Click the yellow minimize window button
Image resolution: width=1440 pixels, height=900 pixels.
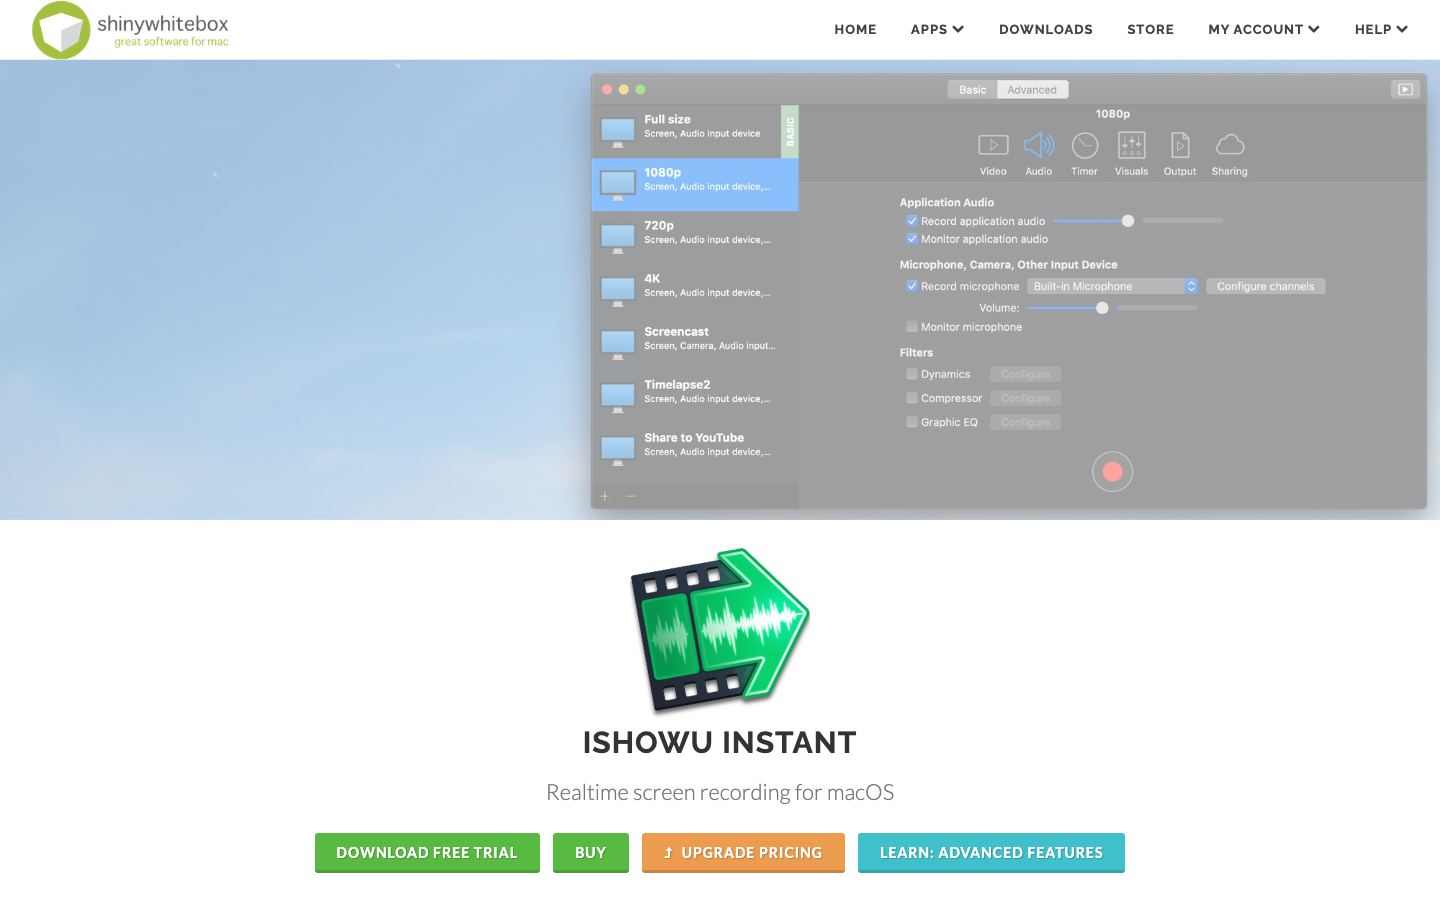[624, 89]
